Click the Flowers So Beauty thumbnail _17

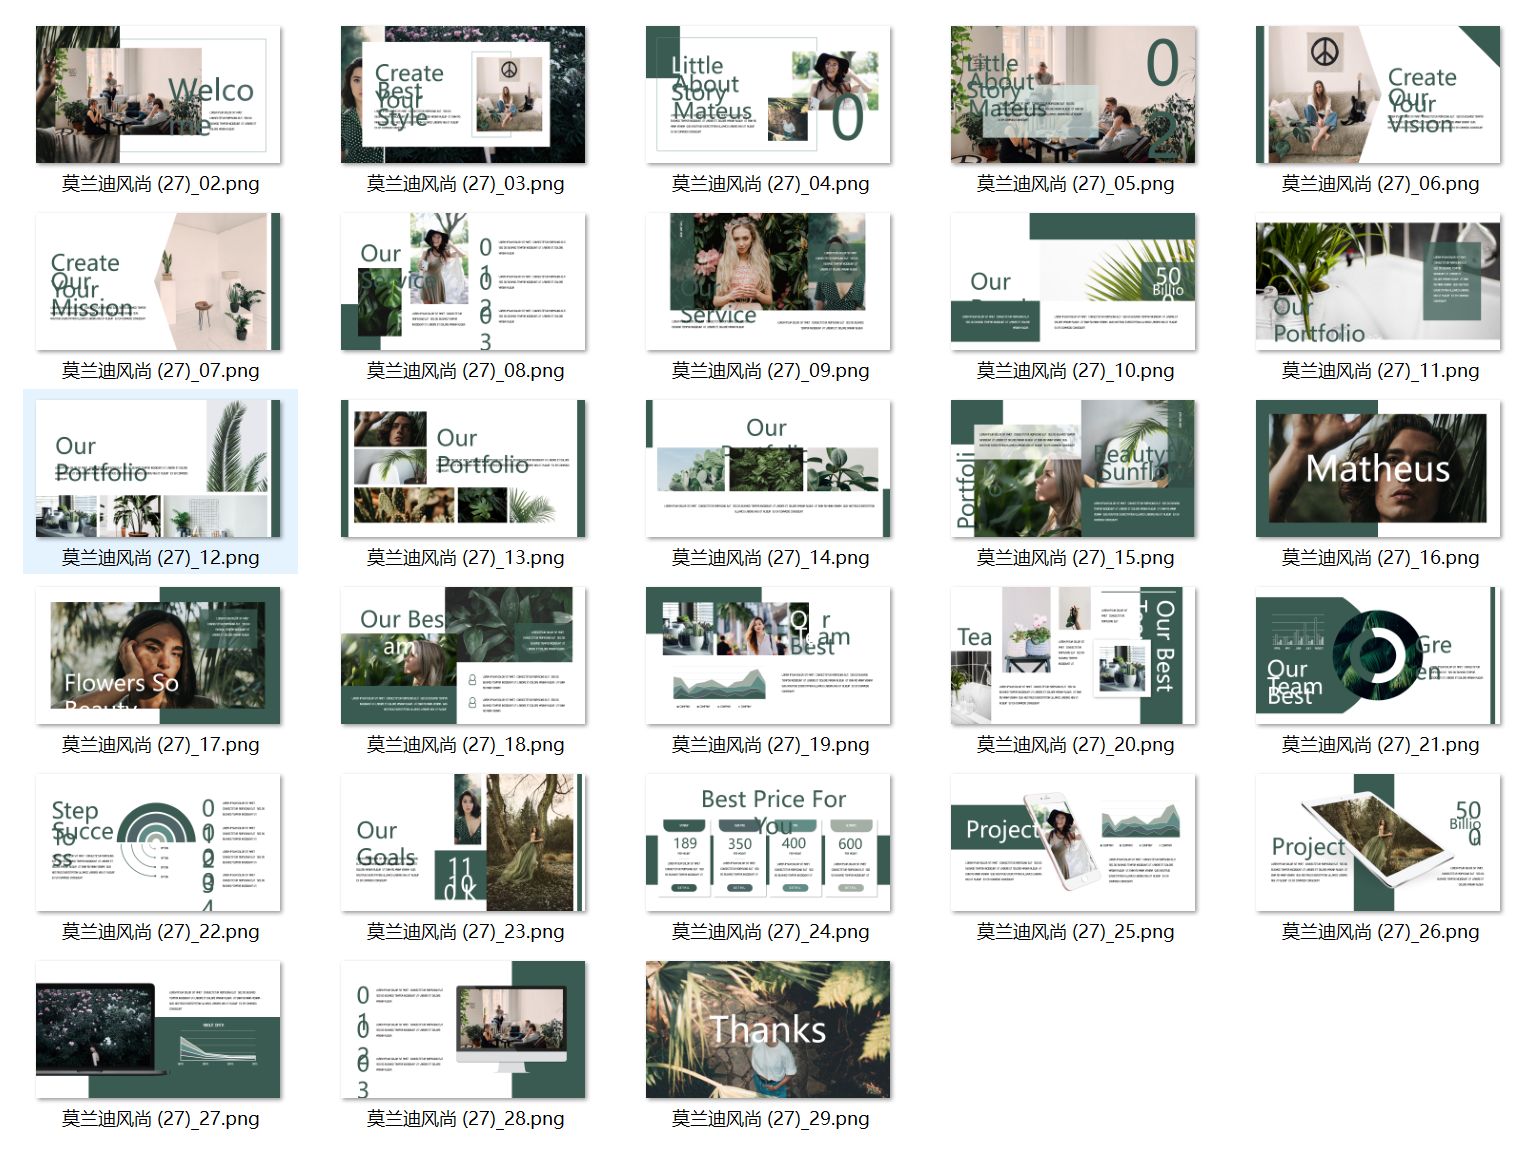tap(158, 656)
